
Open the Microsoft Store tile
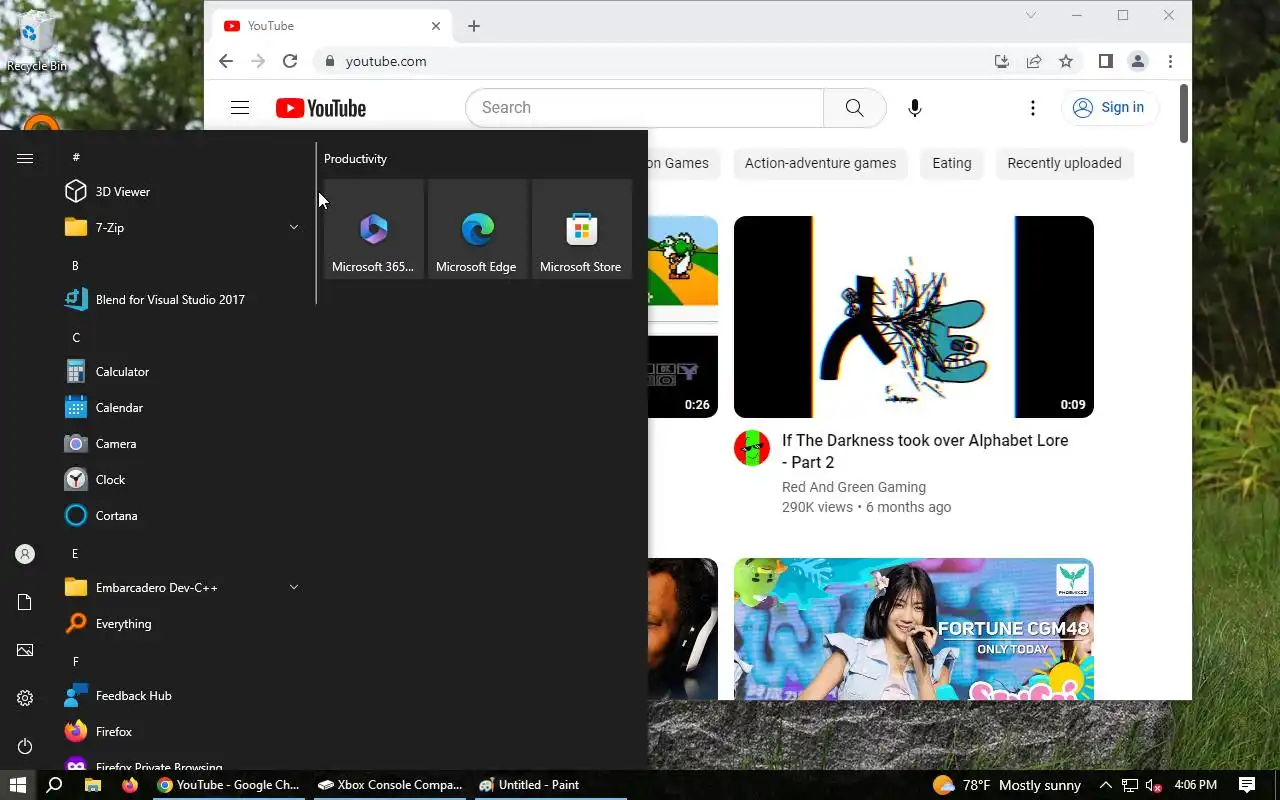(582, 229)
